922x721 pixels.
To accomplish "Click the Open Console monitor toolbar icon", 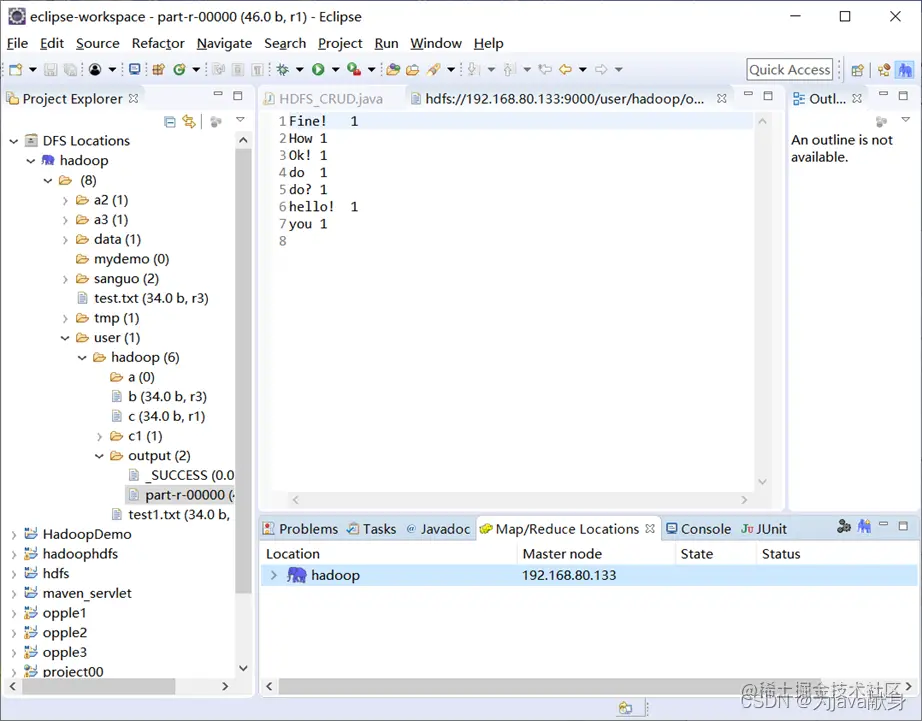I will pos(135,69).
